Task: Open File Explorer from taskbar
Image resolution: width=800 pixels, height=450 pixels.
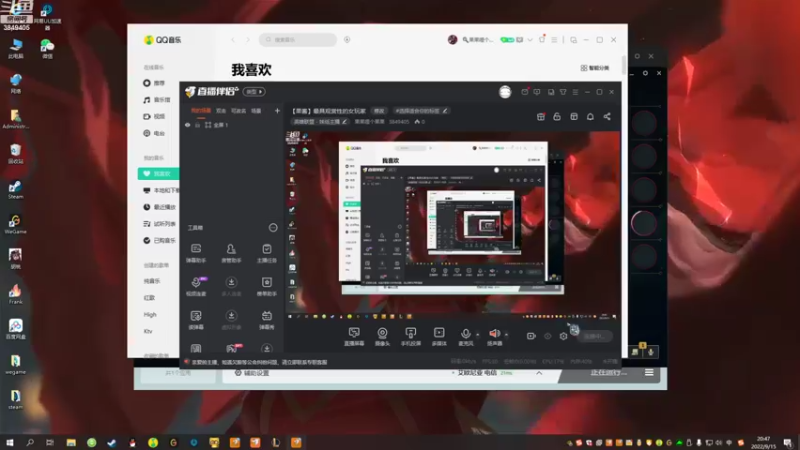Action: (x=71, y=442)
